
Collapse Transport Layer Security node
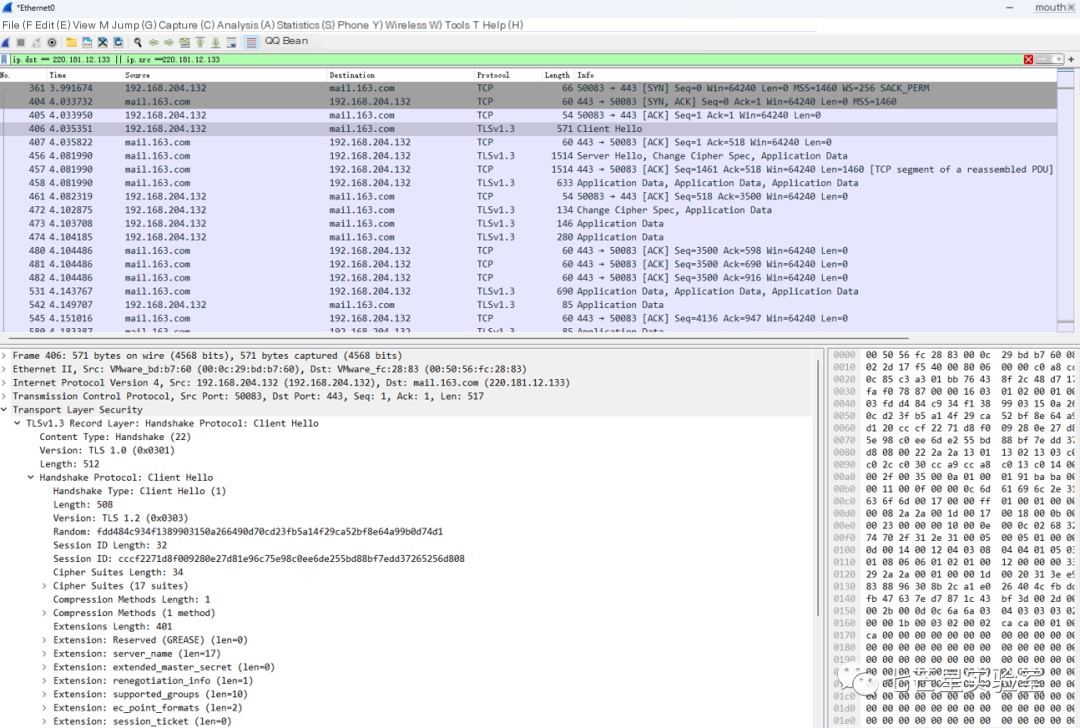click(4, 410)
